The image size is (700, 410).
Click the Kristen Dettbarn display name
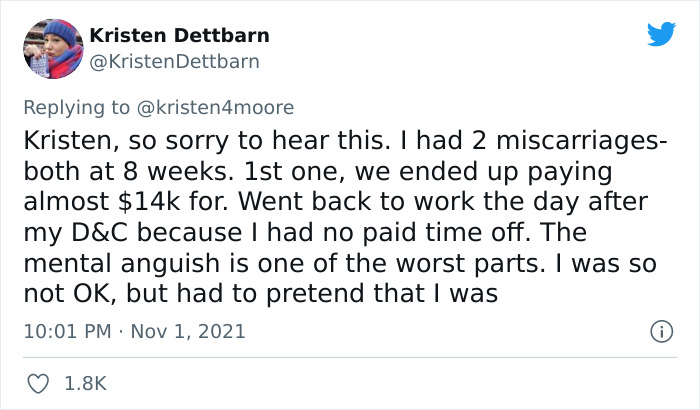pyautogui.click(x=179, y=35)
